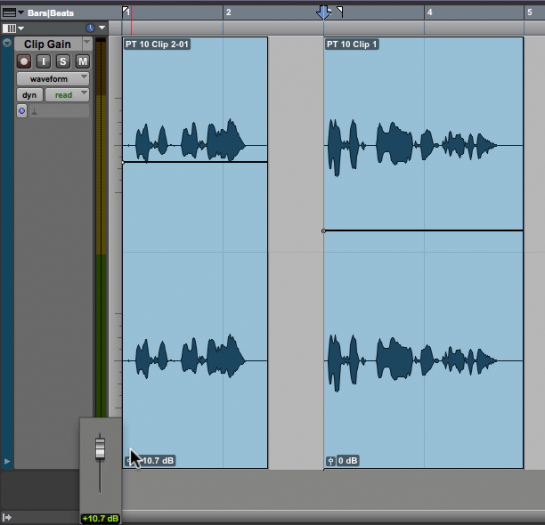
Task: Solo the Clip Gain track
Action: [63, 62]
